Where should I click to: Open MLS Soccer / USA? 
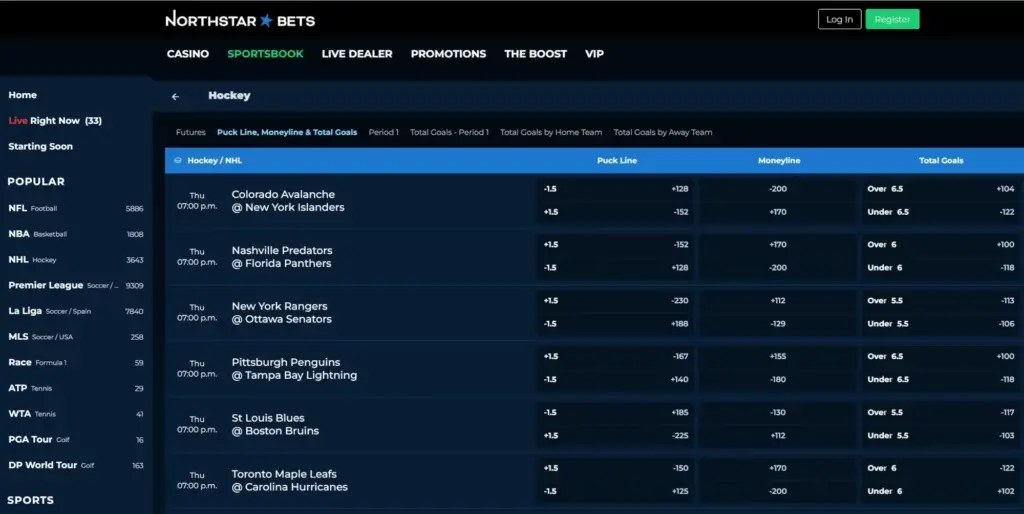click(x=76, y=336)
